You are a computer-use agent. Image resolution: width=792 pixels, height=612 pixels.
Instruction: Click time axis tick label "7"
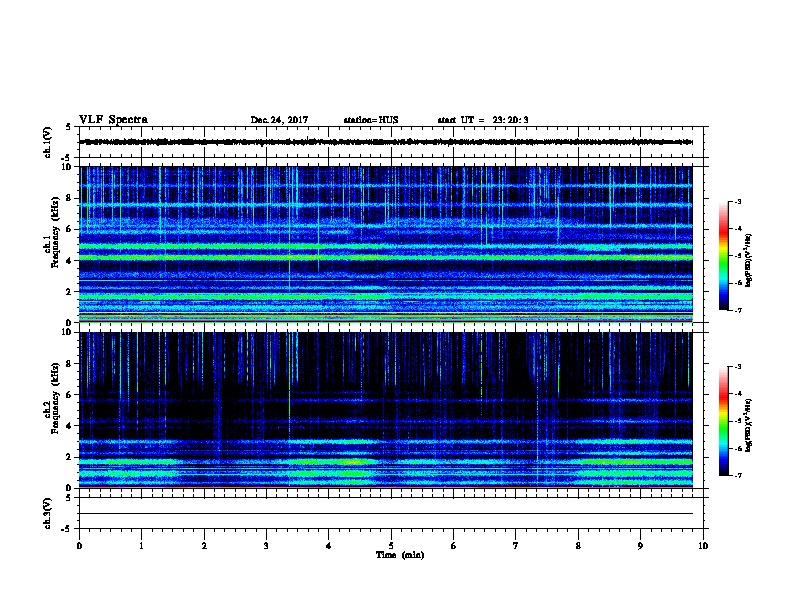516,546
